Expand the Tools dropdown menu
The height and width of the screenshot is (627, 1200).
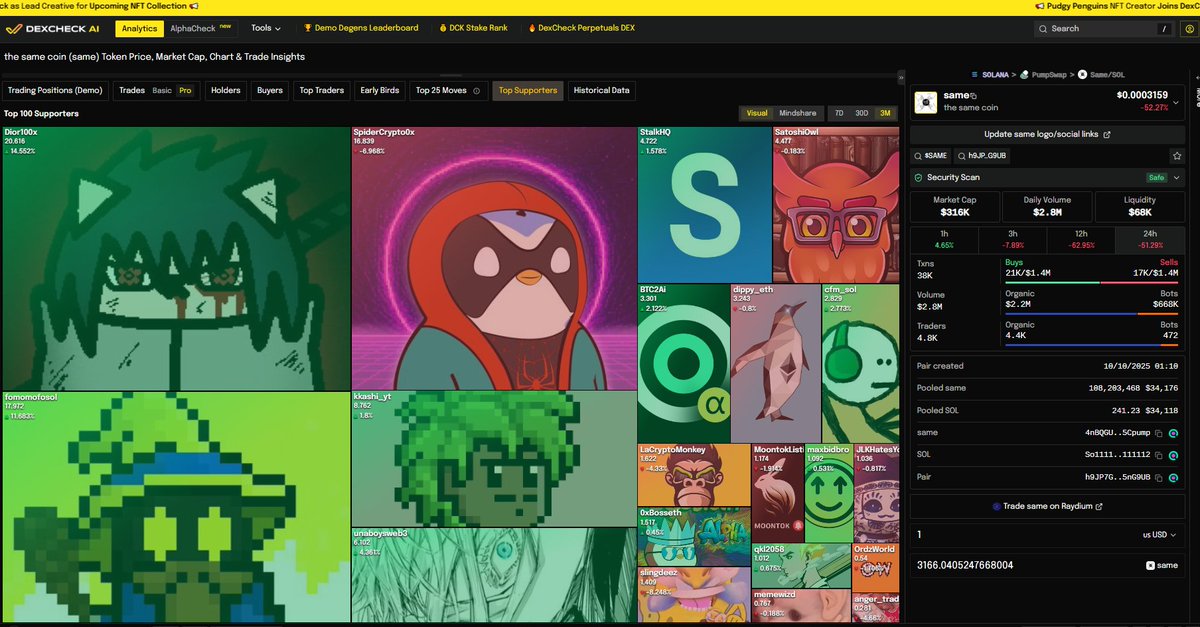[266, 29]
